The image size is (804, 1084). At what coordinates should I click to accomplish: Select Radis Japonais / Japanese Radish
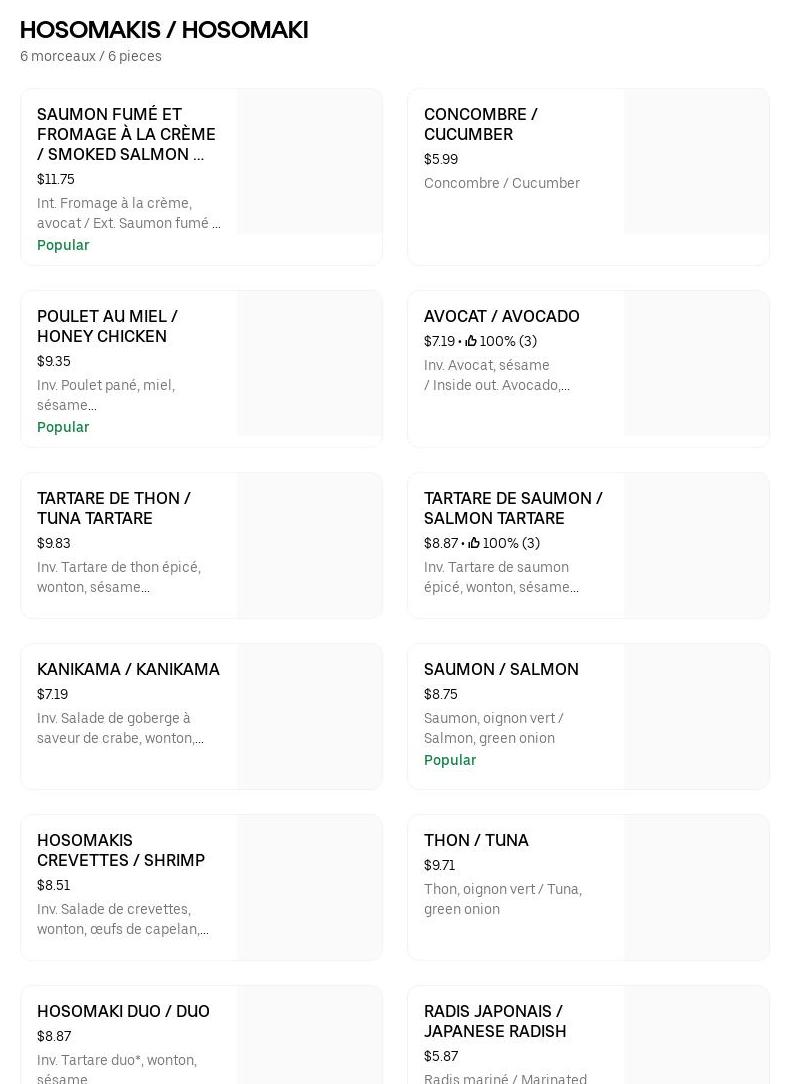click(494, 1021)
